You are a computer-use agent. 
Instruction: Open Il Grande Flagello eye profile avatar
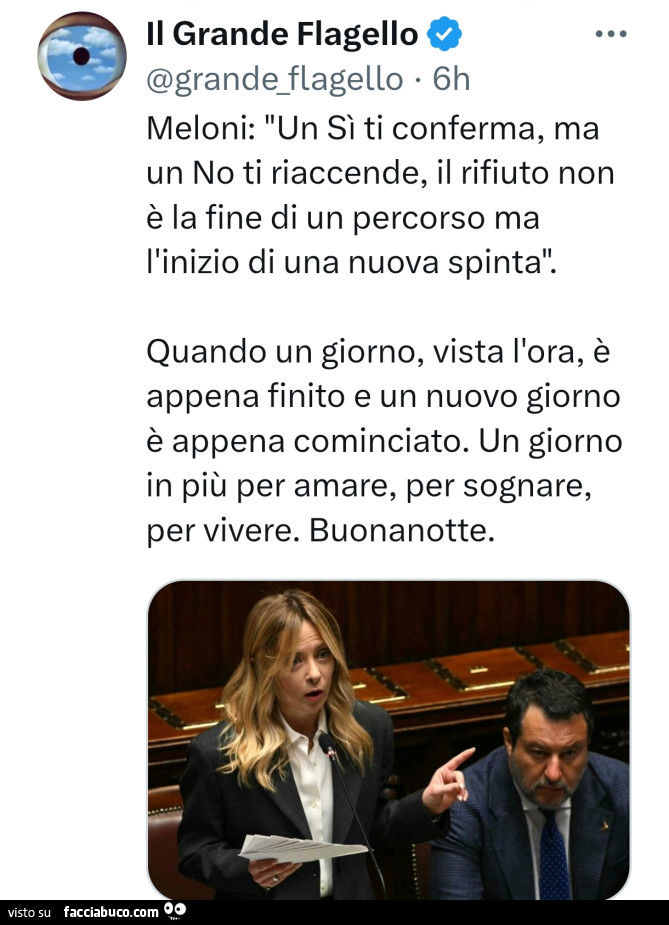pos(81,56)
